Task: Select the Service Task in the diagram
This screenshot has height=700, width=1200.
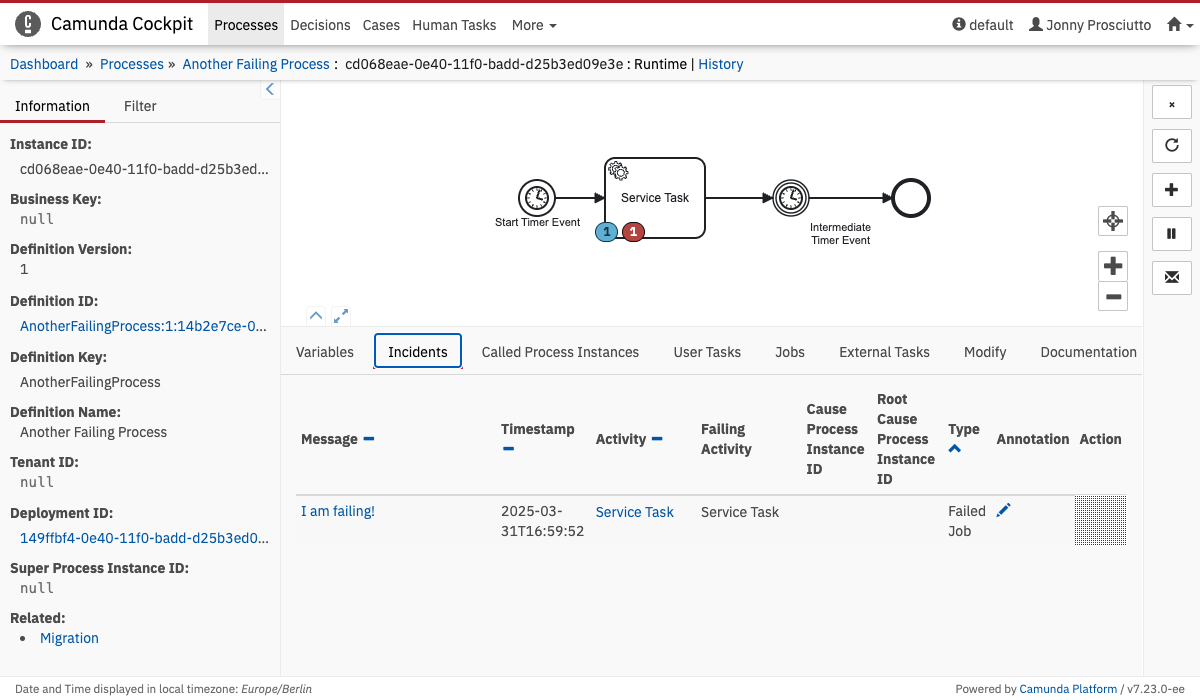Action: coord(655,198)
